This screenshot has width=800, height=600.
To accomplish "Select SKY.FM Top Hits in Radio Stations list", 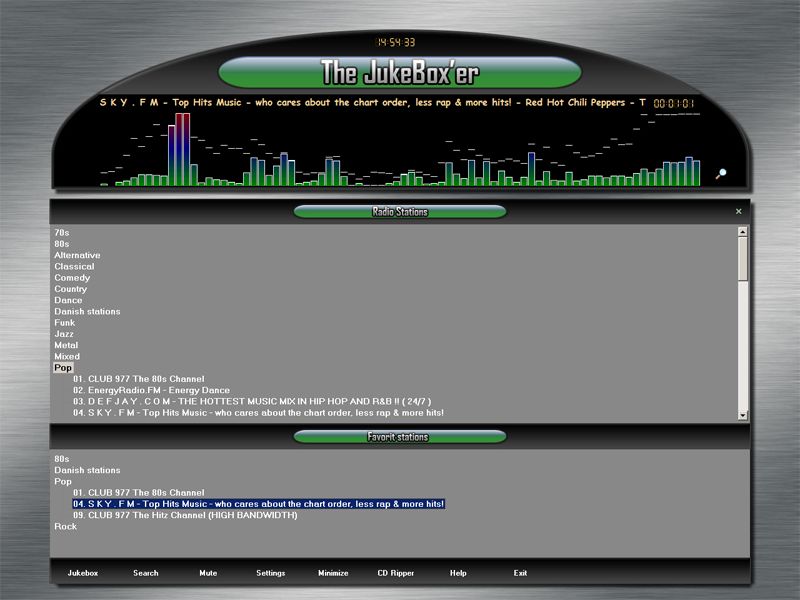I will (x=258, y=412).
